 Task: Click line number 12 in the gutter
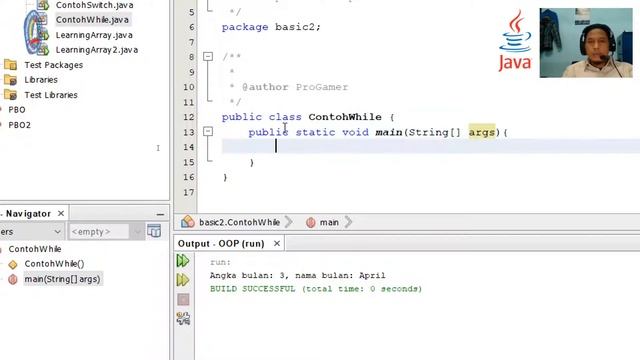click(189, 117)
